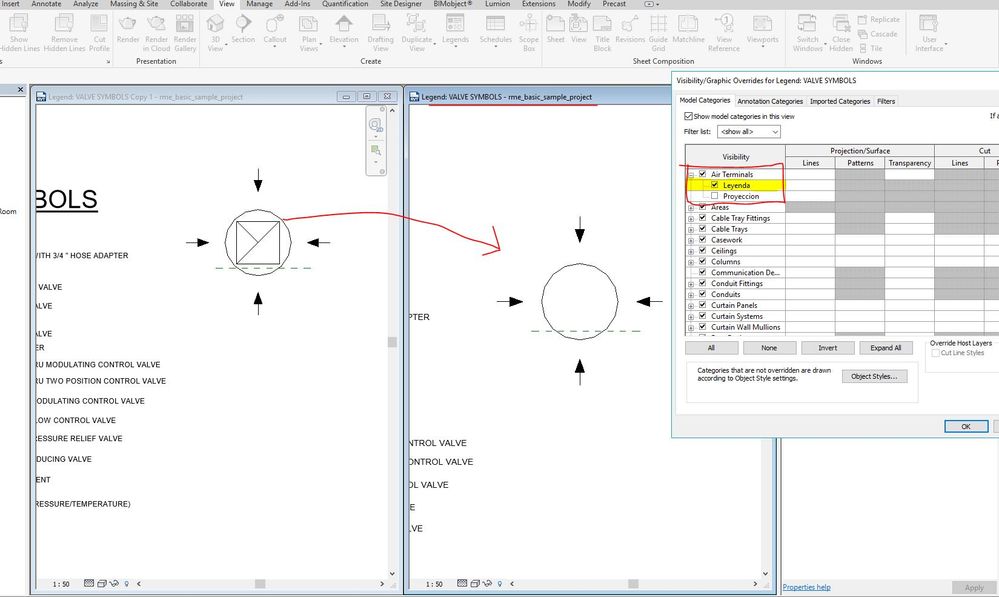The image size is (999, 597).
Task: Uncheck the Leyenda subcategory checkbox
Action: (714, 185)
